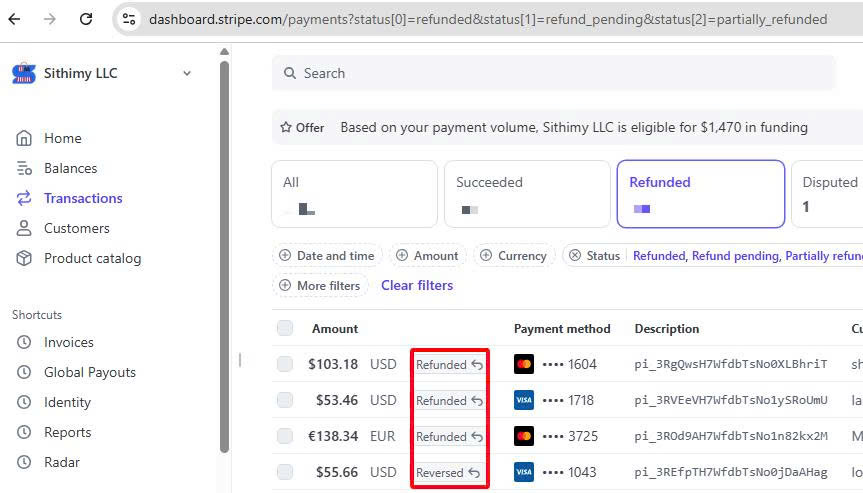The width and height of the screenshot is (863, 493).
Task: Click the Sithimy LLC account logo
Action: point(23,73)
